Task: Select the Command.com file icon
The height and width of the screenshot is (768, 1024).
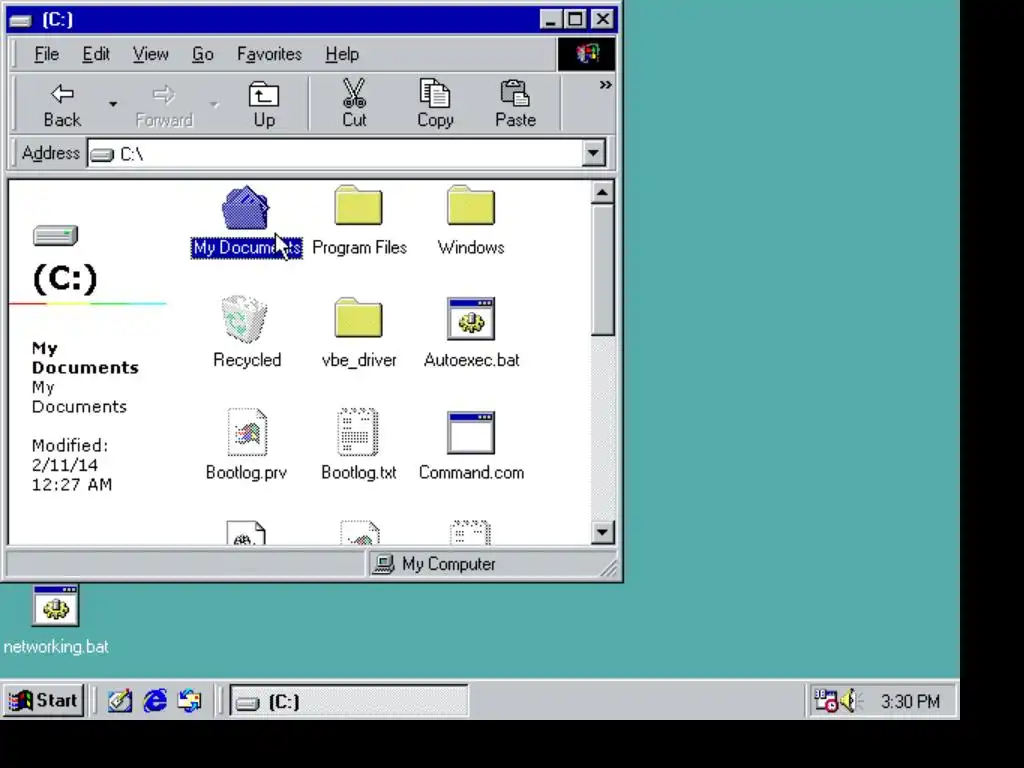Action: click(x=471, y=432)
